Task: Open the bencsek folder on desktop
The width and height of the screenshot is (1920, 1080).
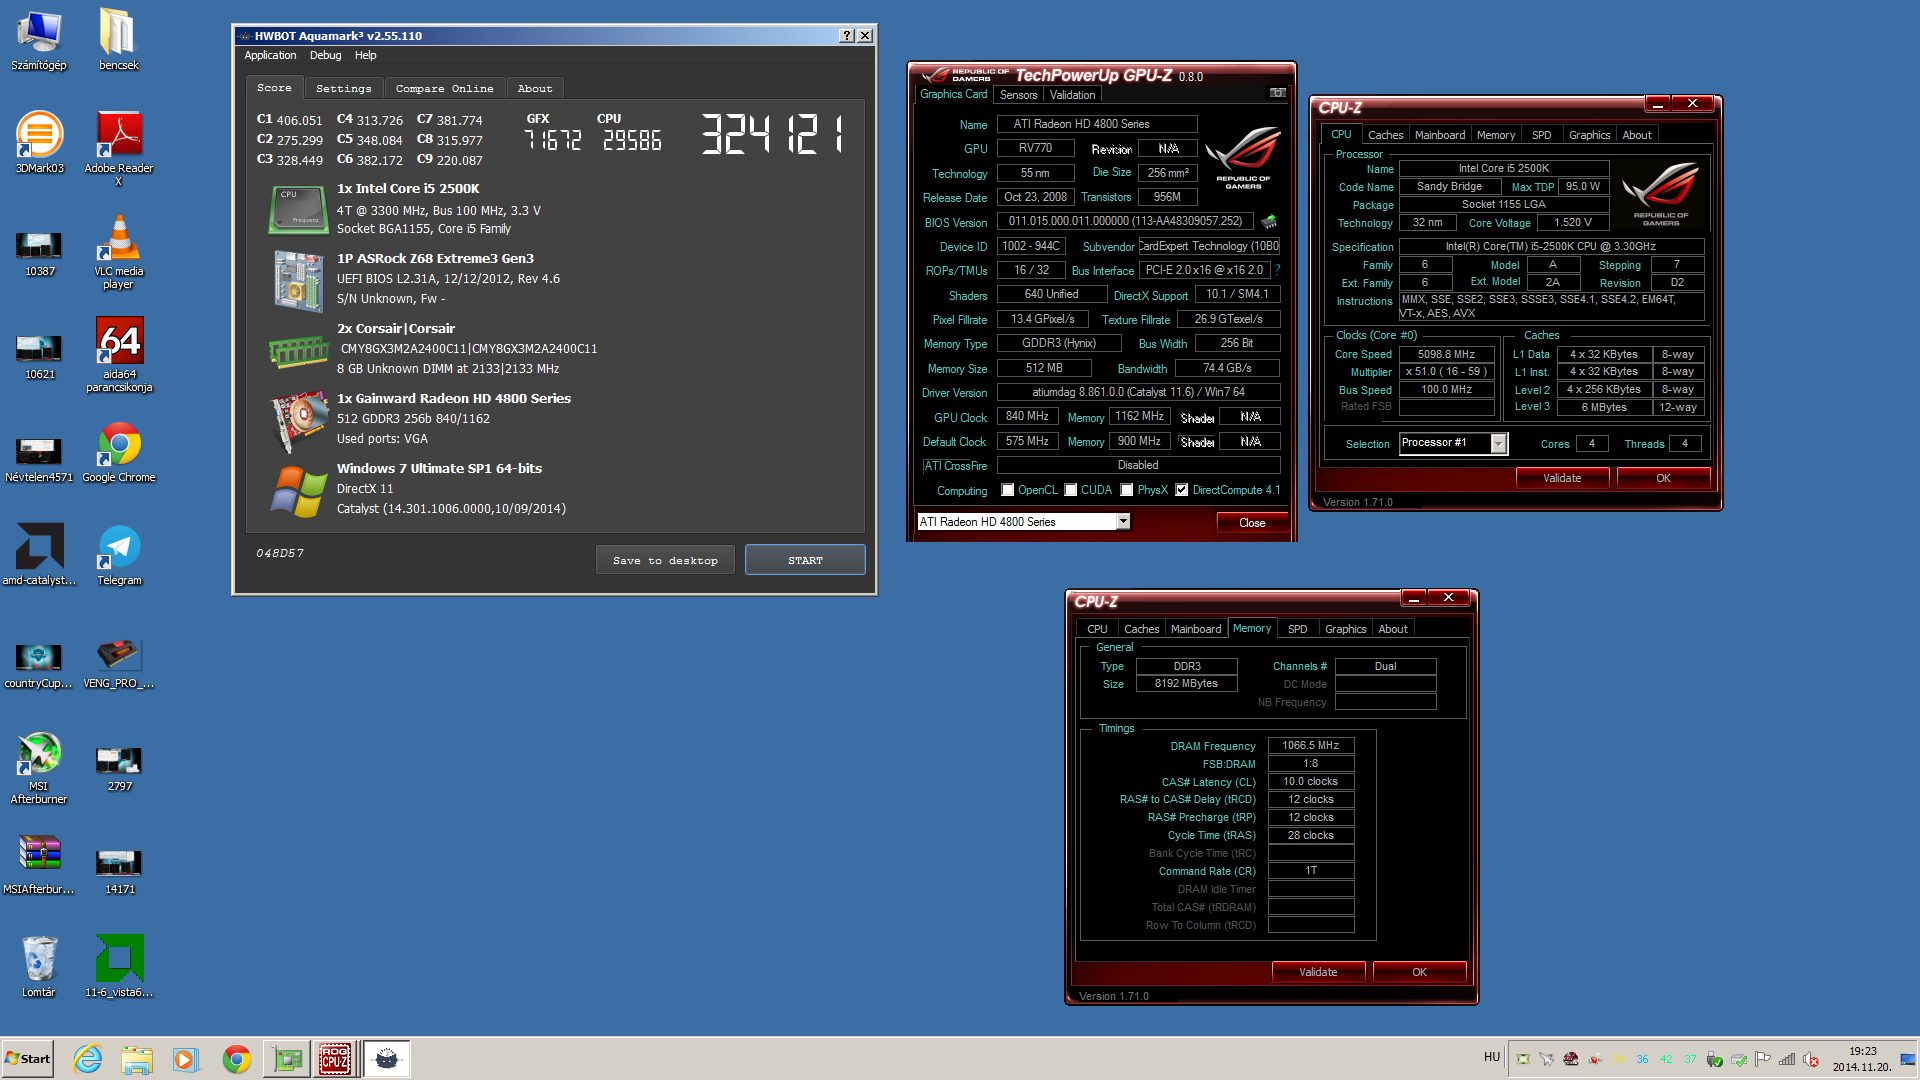Action: [x=118, y=40]
